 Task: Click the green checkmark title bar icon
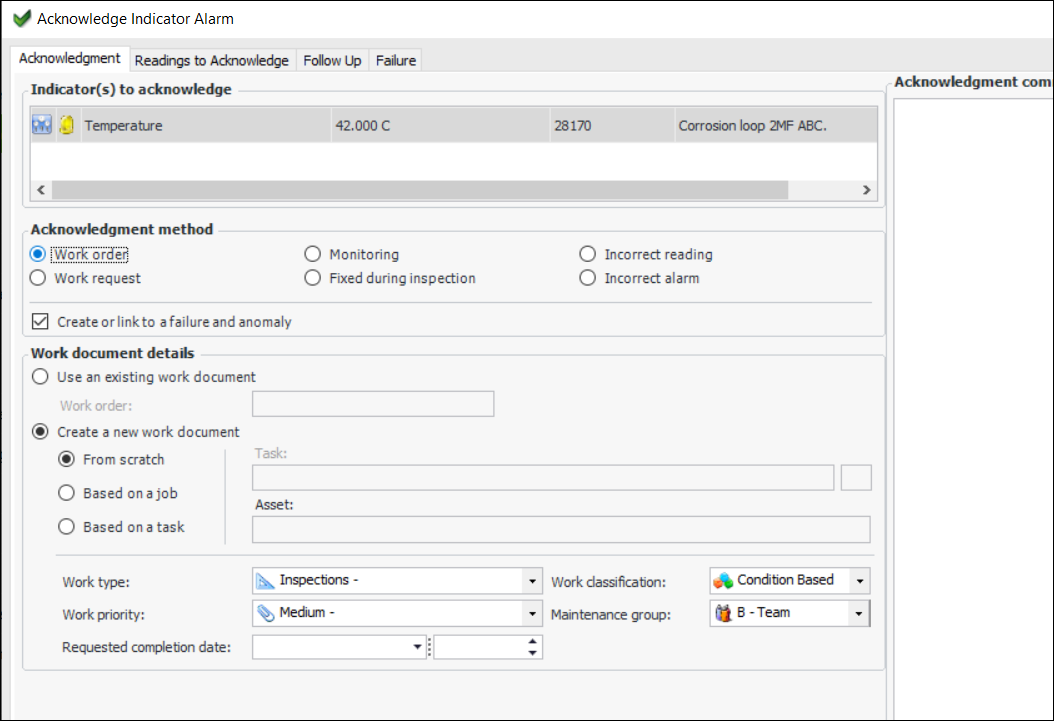point(20,19)
